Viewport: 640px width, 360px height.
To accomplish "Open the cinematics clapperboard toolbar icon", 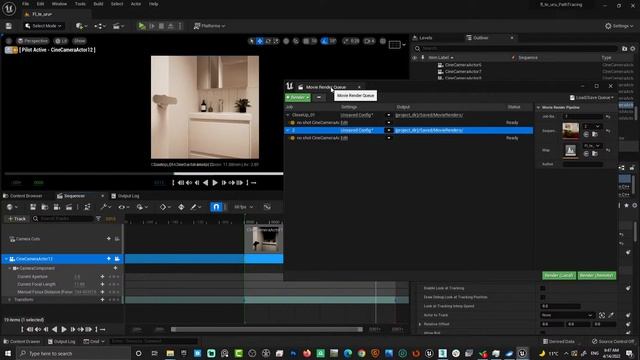I will click(x=117, y=26).
